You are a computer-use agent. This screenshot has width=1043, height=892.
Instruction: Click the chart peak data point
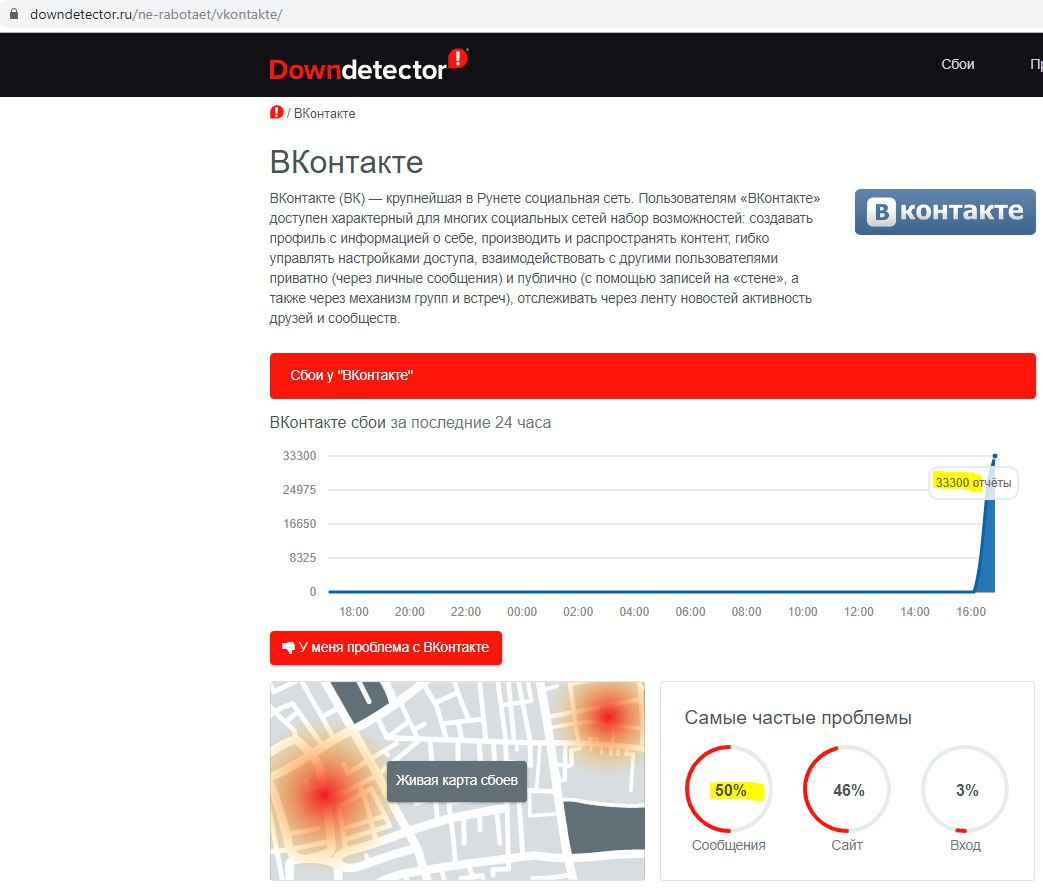(994, 456)
